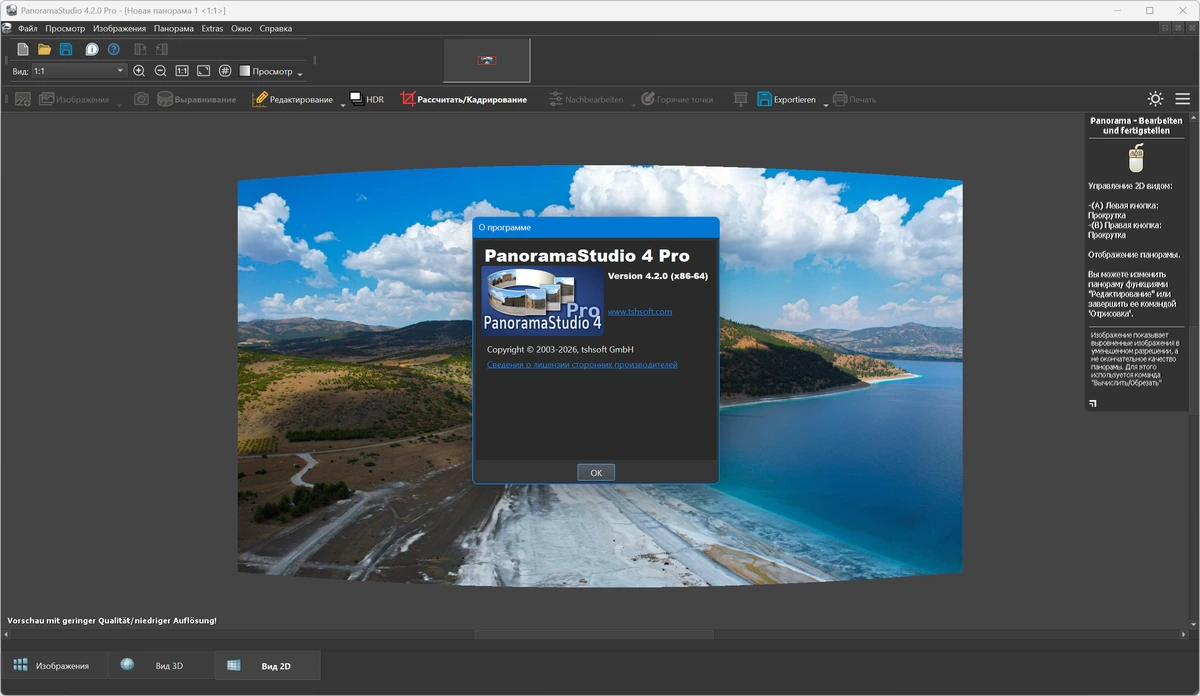This screenshot has height=696, width=1200.
Task: Click the copyright tshsoft GmbH text
Action: pyautogui.click(x=560, y=349)
